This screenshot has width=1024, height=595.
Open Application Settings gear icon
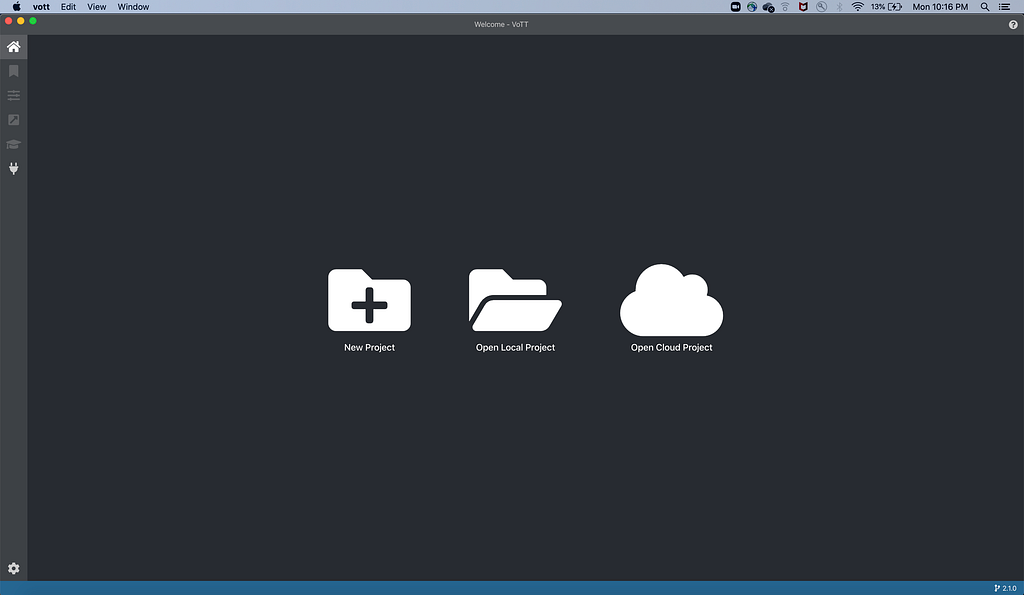[x=13, y=568]
